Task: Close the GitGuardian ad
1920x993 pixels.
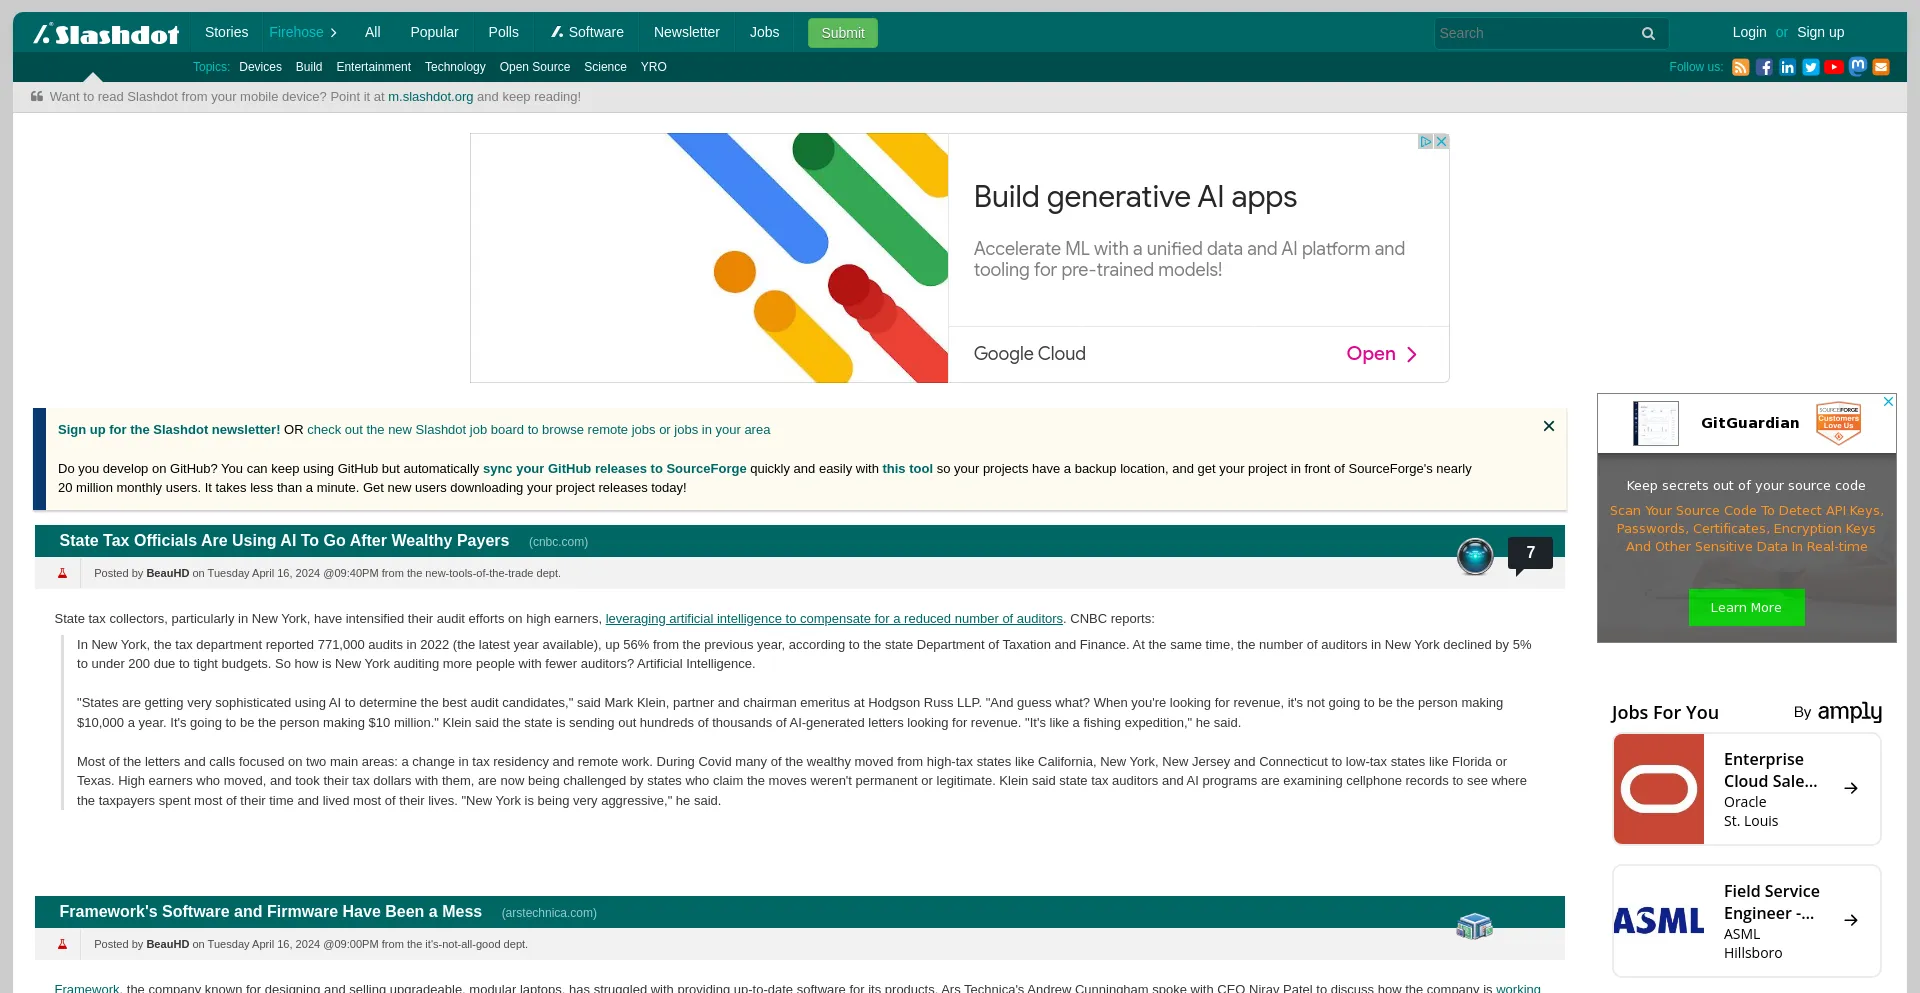Action: [1888, 401]
